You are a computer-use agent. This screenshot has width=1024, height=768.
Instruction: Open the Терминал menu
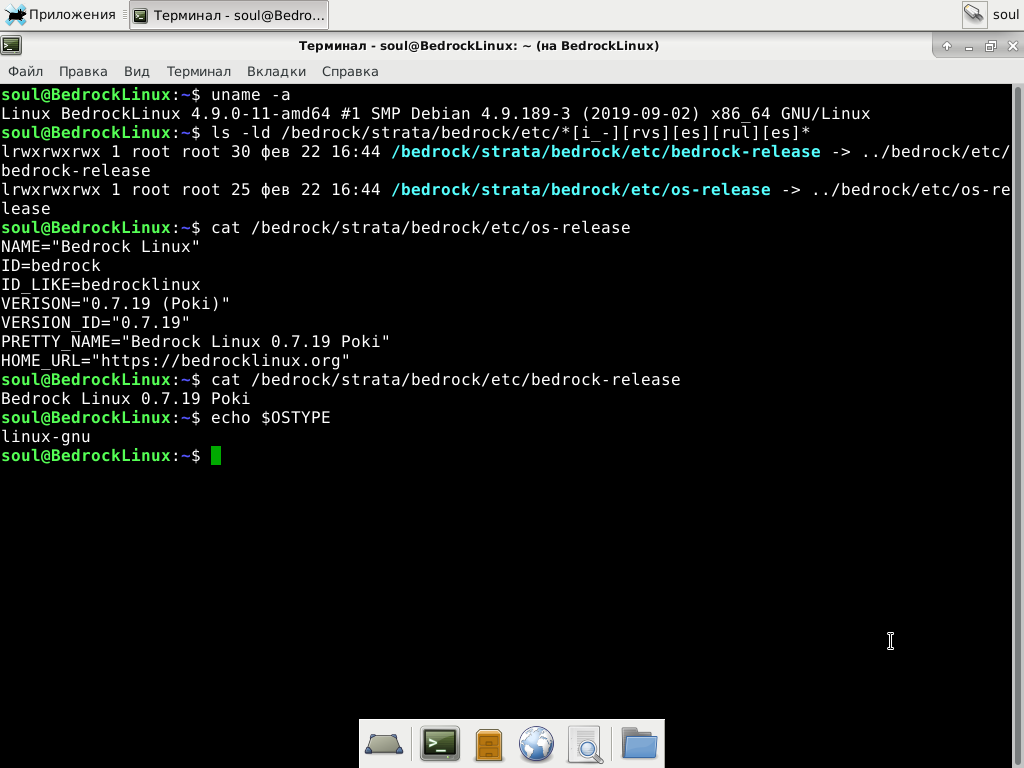point(199,71)
